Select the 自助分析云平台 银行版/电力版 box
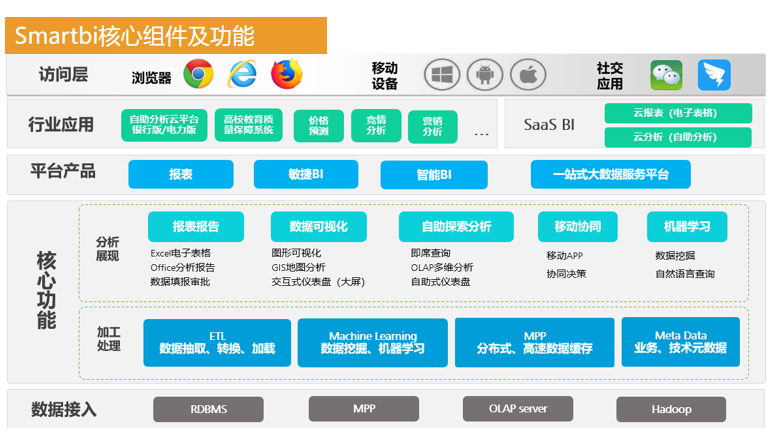 pyautogui.click(x=164, y=125)
